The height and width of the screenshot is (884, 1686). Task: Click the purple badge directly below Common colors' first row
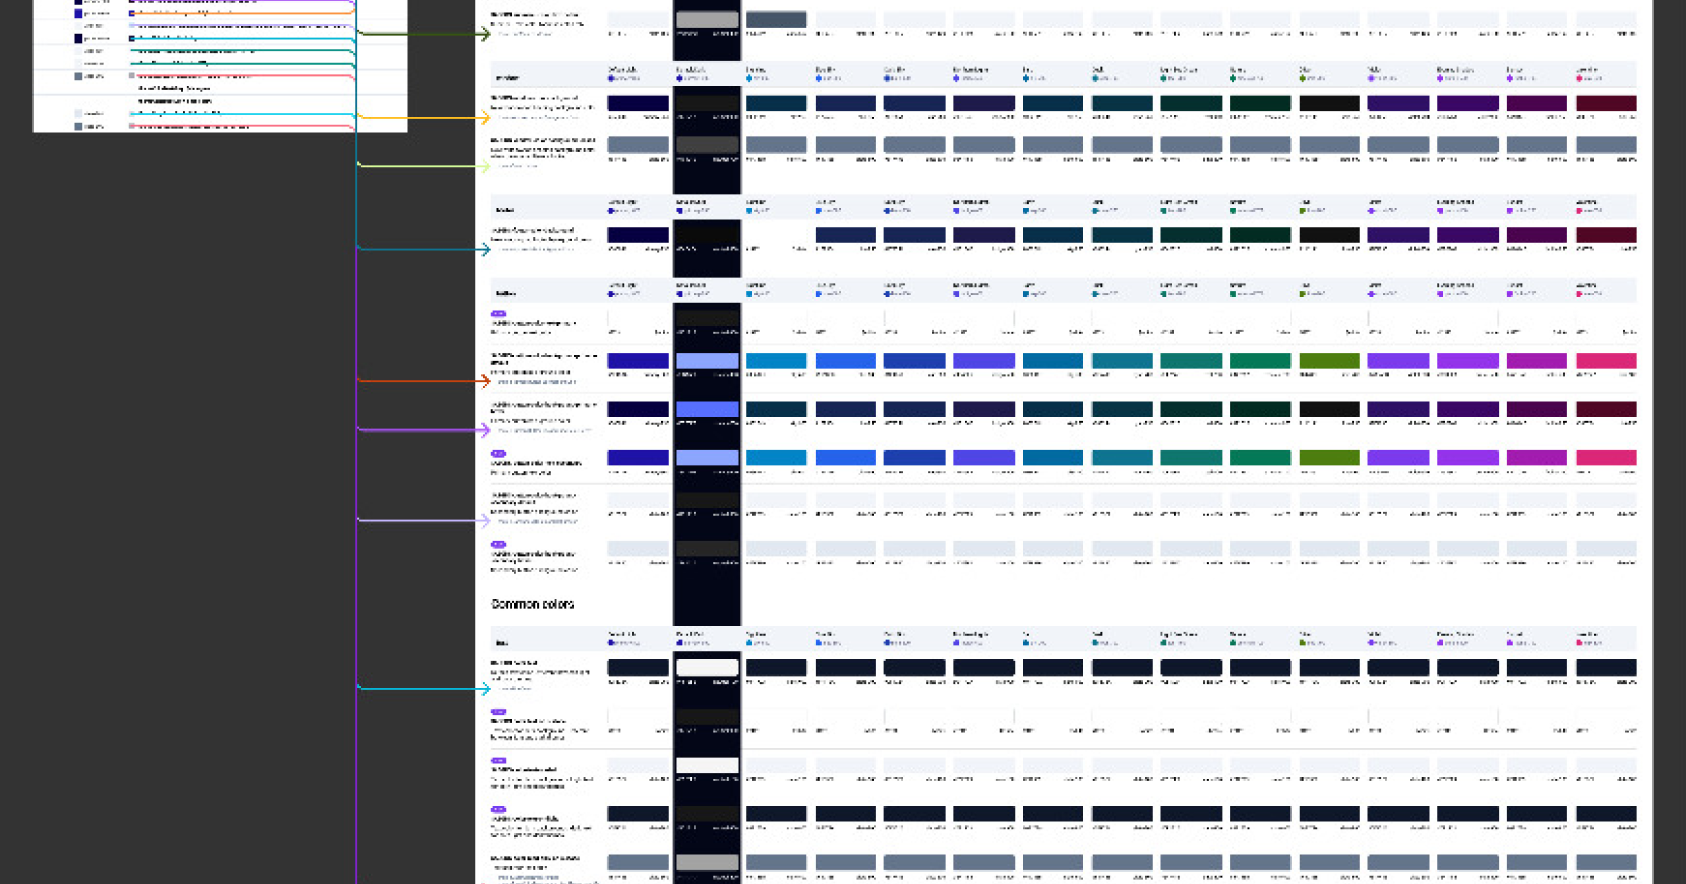498,712
